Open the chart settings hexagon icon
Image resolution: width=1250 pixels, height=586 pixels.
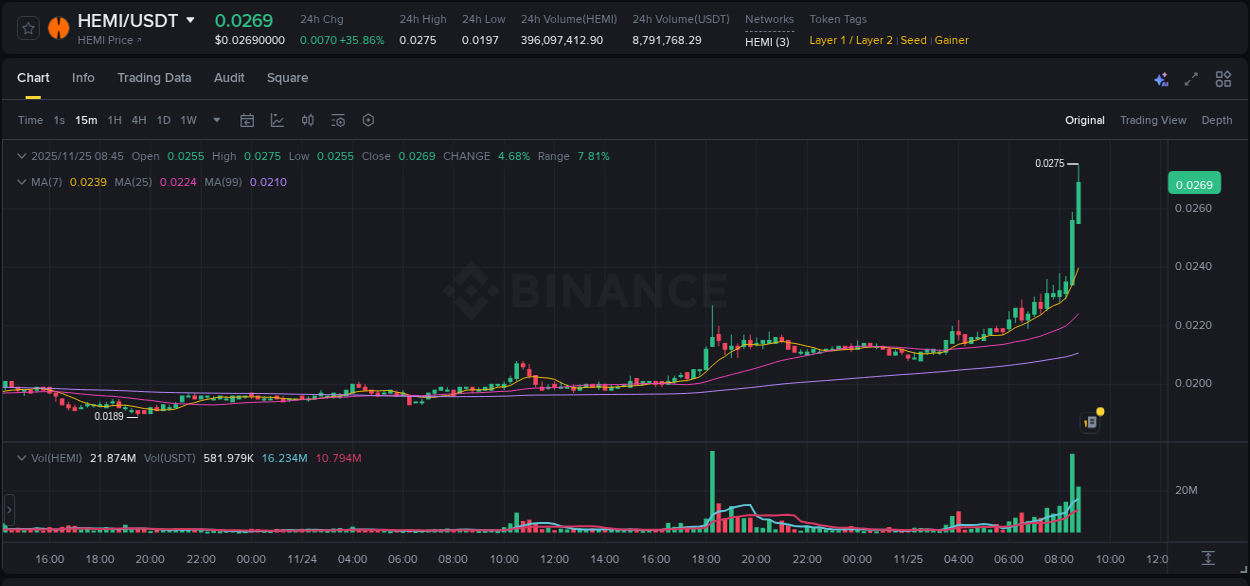pyautogui.click(x=368, y=119)
